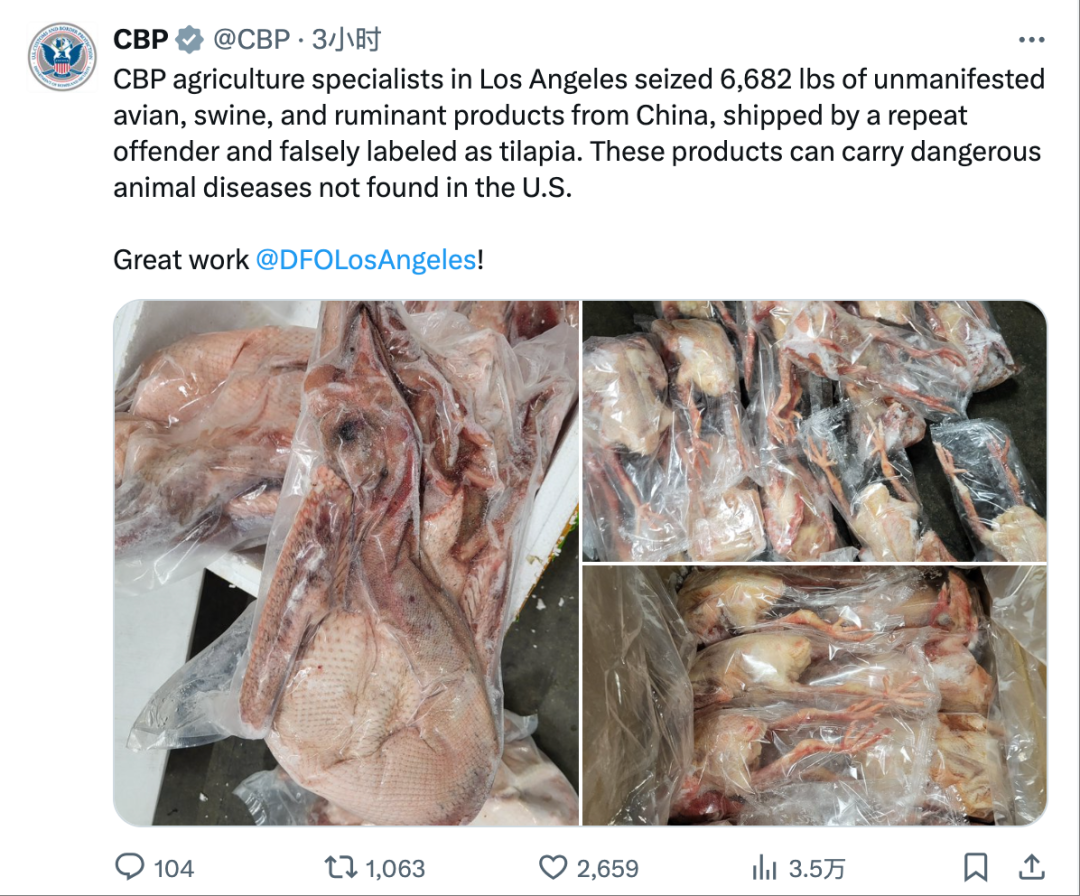Click the verified badge beside CBP

click(x=189, y=40)
